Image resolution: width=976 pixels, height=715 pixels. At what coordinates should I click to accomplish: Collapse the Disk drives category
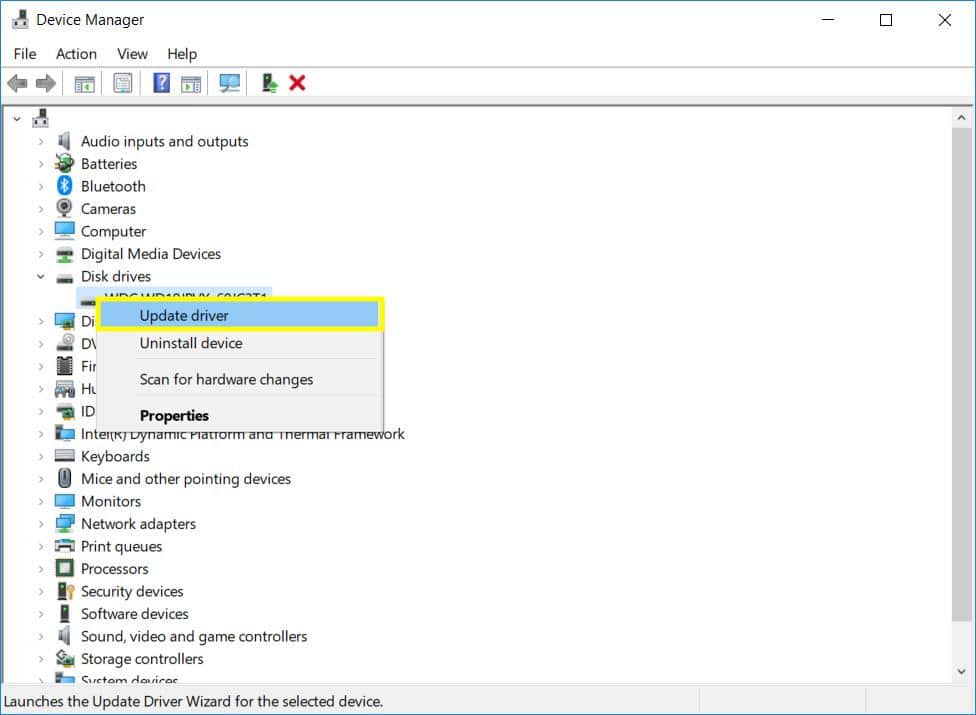pos(41,277)
